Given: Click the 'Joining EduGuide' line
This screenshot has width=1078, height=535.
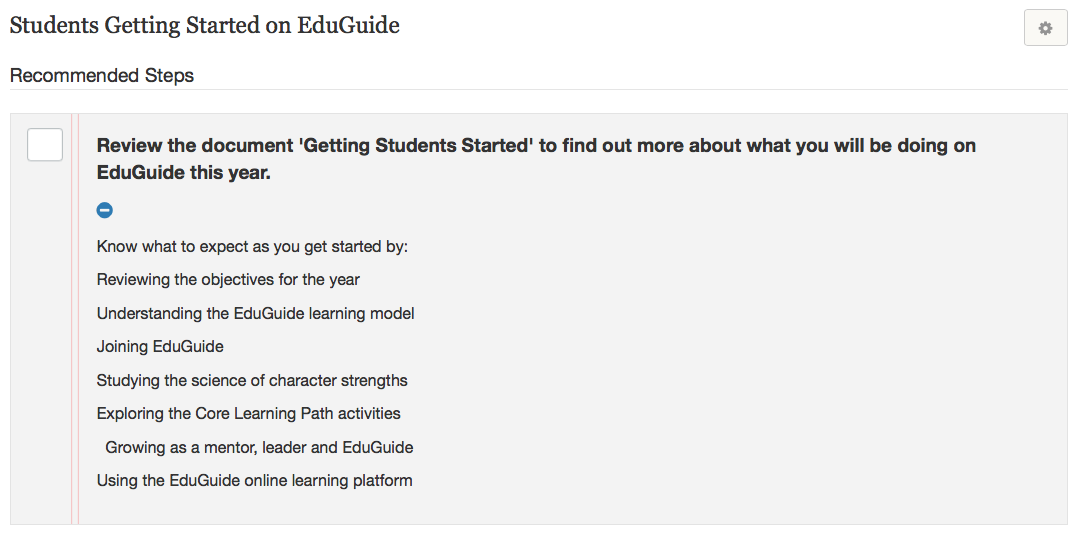Looking at the screenshot, I should click(160, 347).
